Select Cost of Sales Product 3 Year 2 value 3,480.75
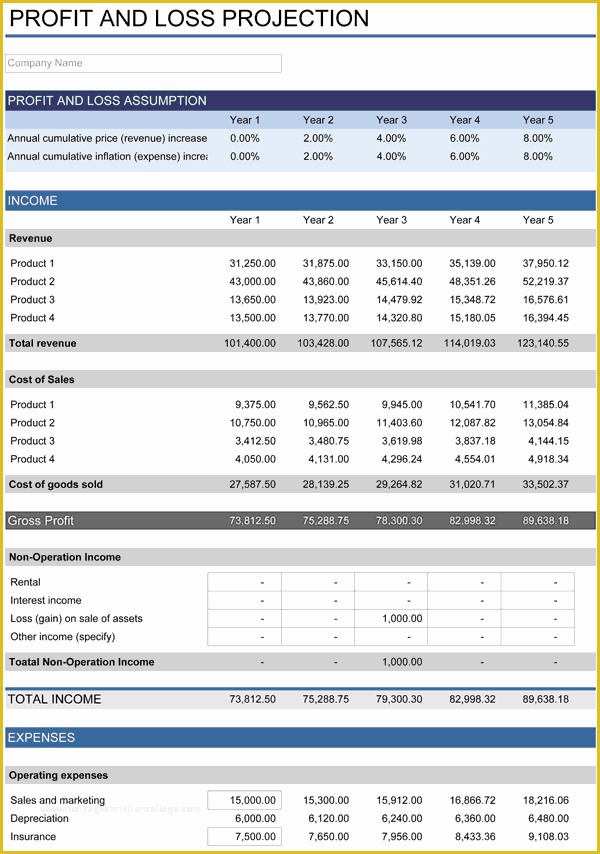The width and height of the screenshot is (600, 854). [x=328, y=441]
